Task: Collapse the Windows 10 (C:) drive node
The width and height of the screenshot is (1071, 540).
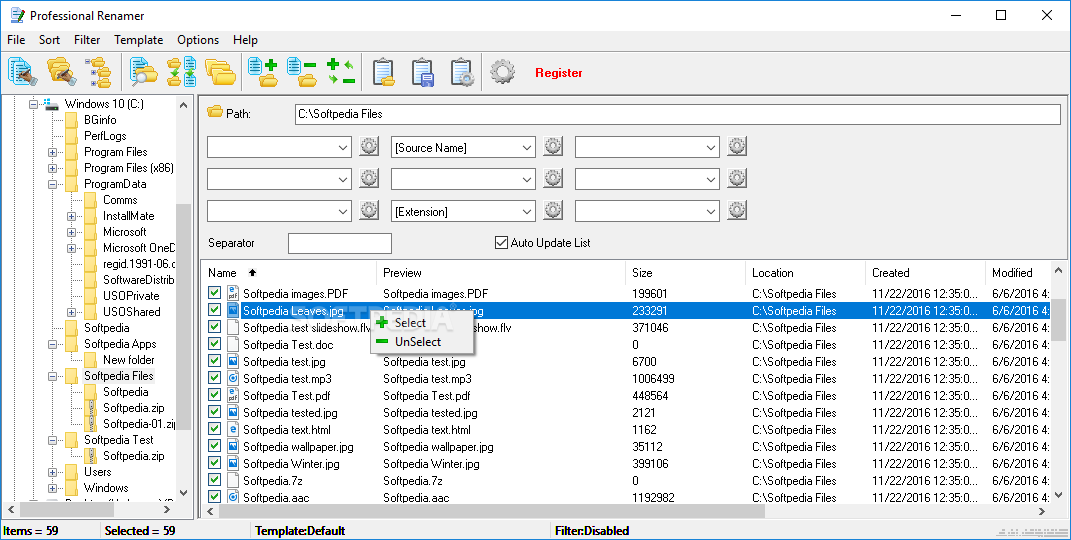Action: pyautogui.click(x=33, y=104)
